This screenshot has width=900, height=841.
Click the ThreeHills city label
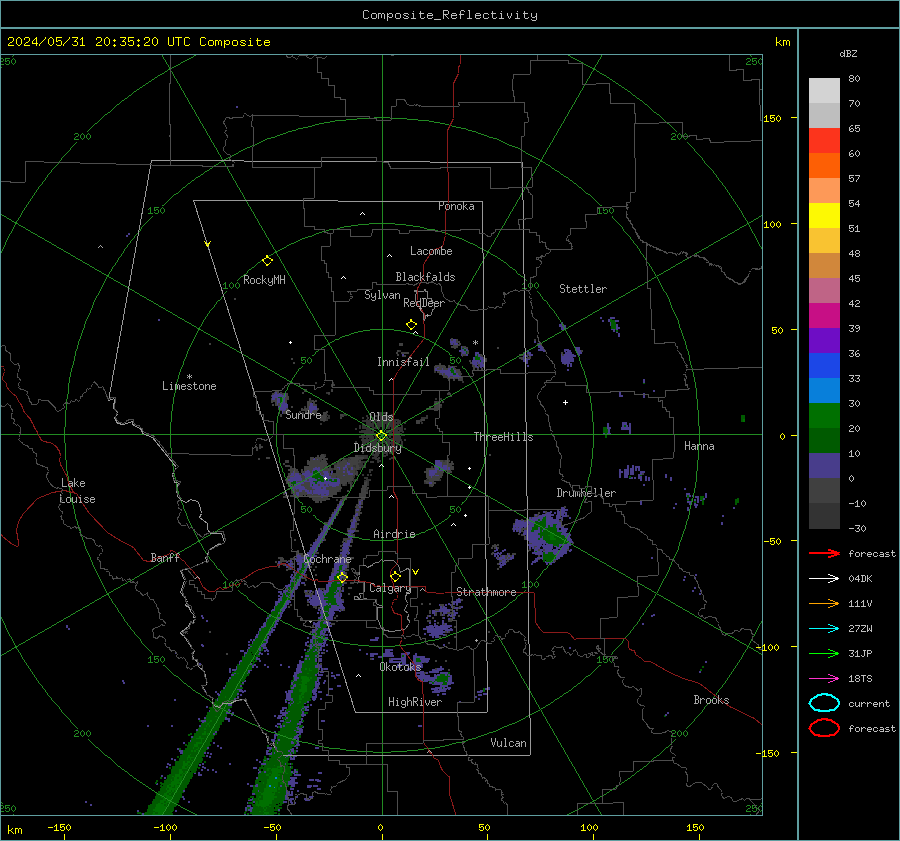coord(503,437)
